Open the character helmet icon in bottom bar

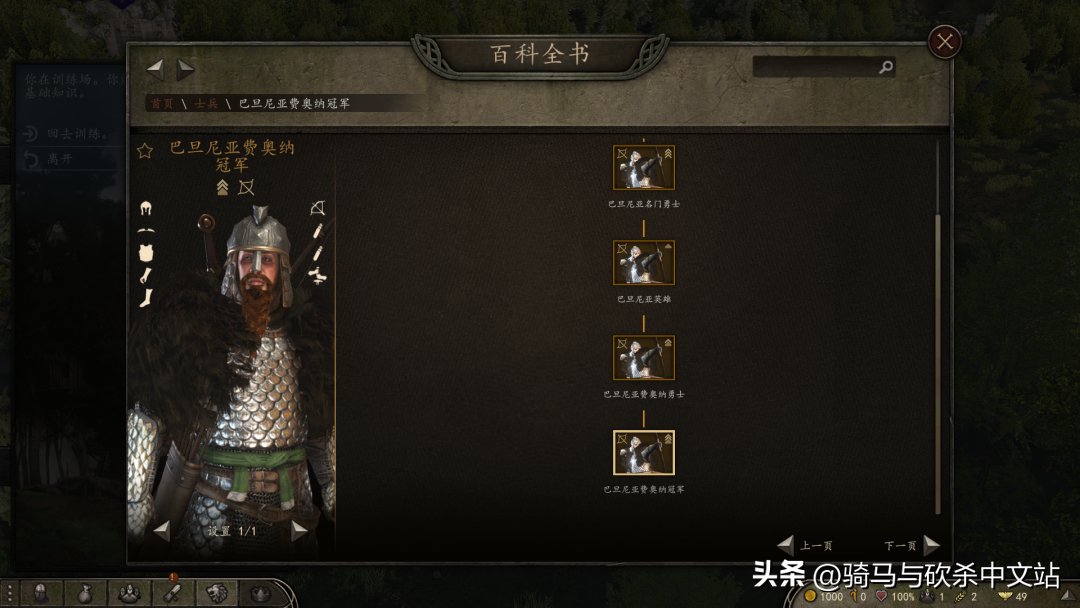tap(41, 594)
